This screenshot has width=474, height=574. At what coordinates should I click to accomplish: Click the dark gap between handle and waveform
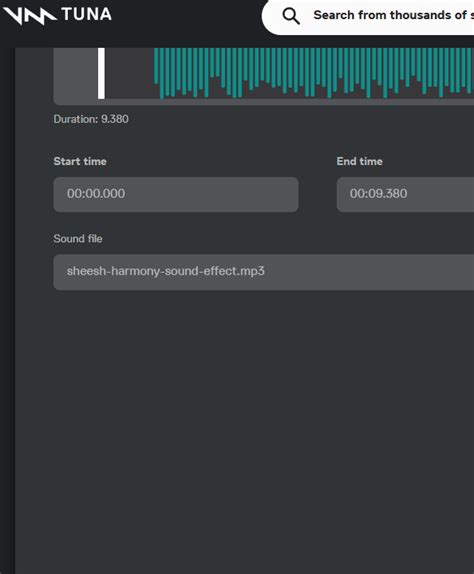[129, 73]
